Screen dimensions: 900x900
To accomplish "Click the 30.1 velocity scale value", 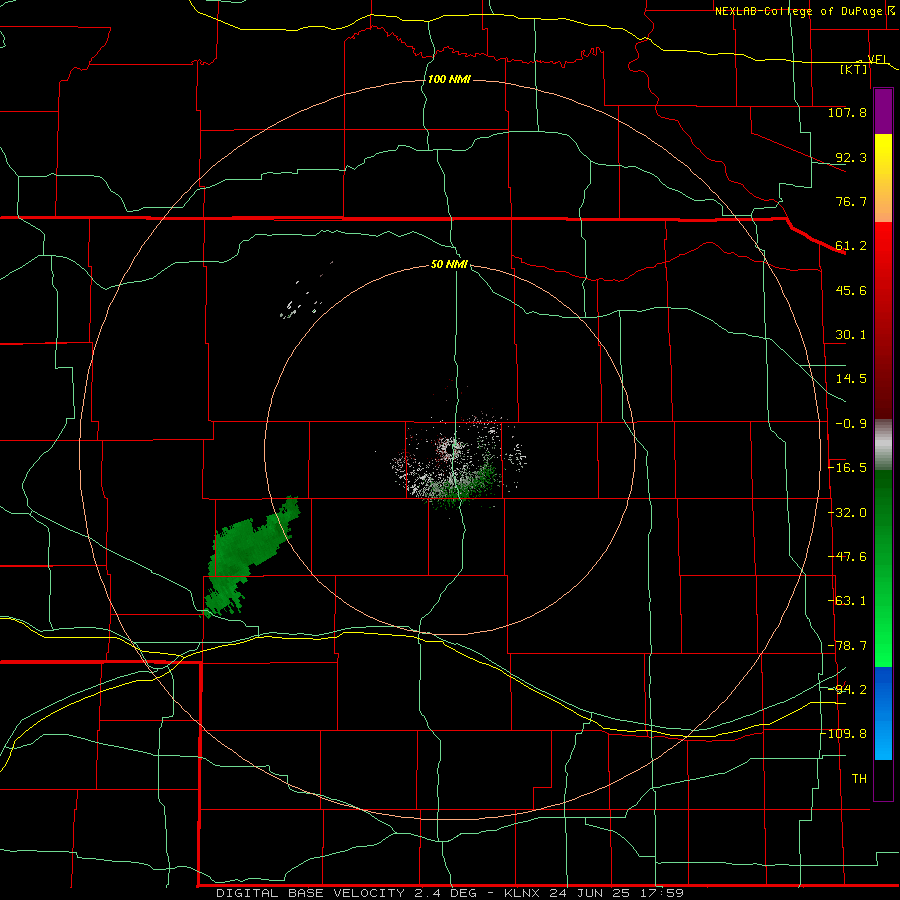I will pyautogui.click(x=851, y=335).
